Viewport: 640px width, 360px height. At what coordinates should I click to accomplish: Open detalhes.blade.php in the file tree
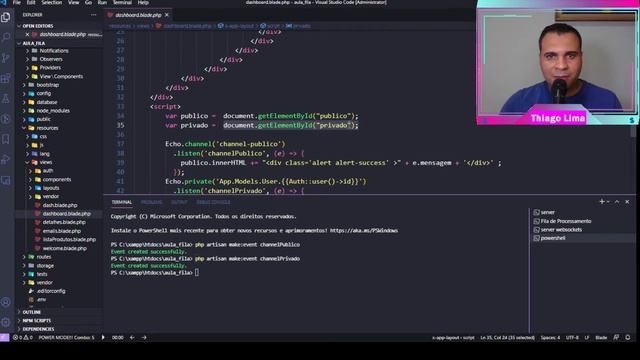pyautogui.click(x=64, y=222)
